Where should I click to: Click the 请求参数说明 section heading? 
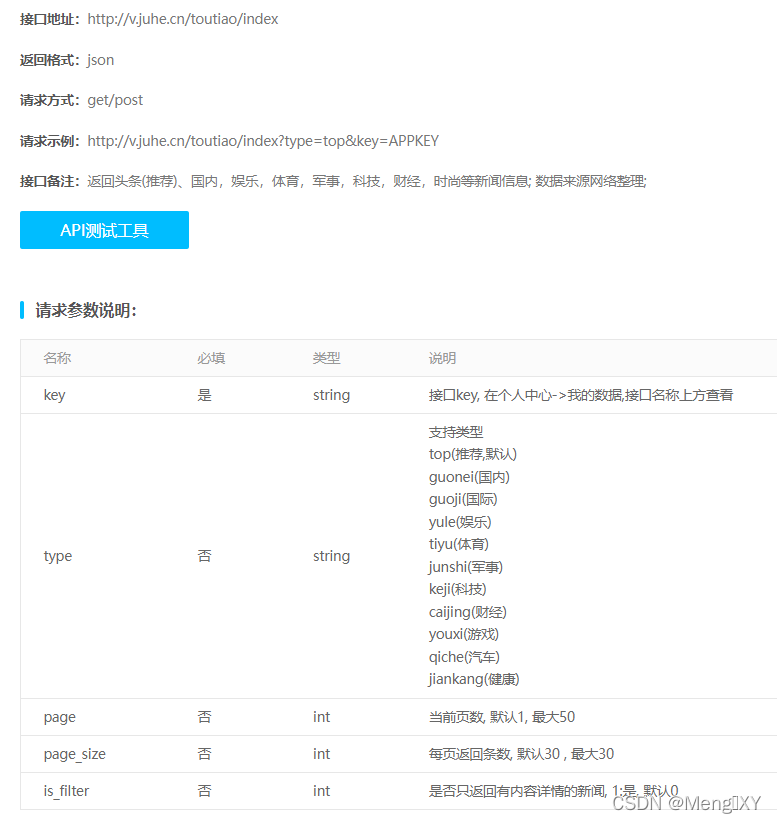pyautogui.click(x=86, y=310)
